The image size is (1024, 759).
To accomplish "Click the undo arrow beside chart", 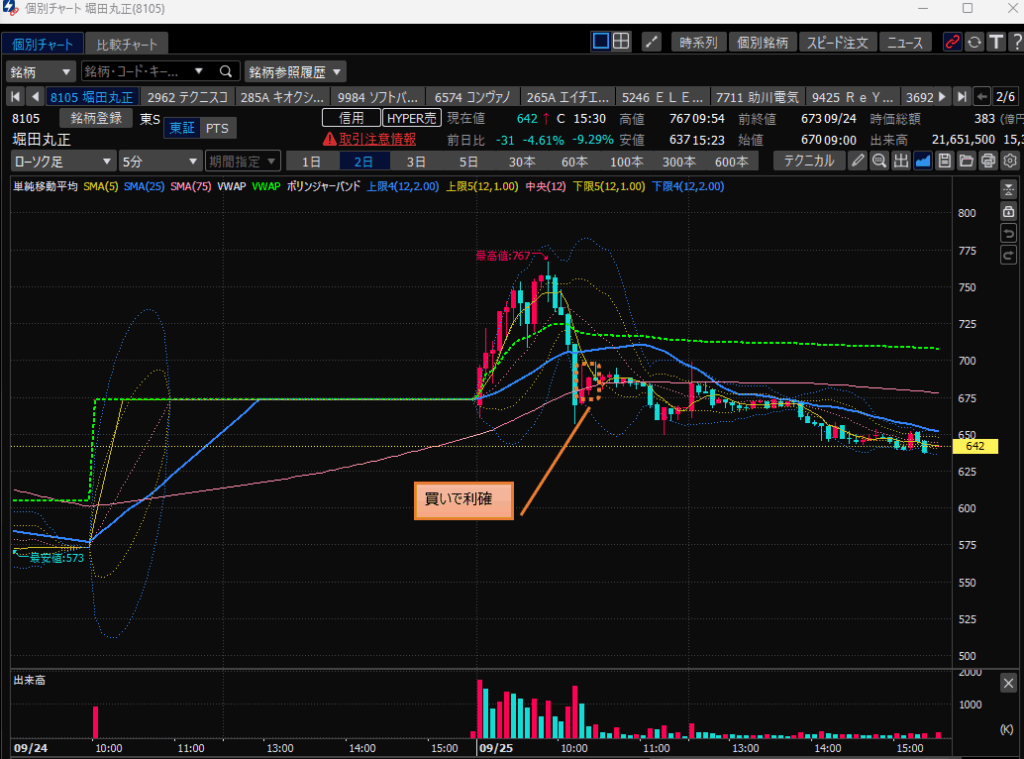I will 1008,234.
